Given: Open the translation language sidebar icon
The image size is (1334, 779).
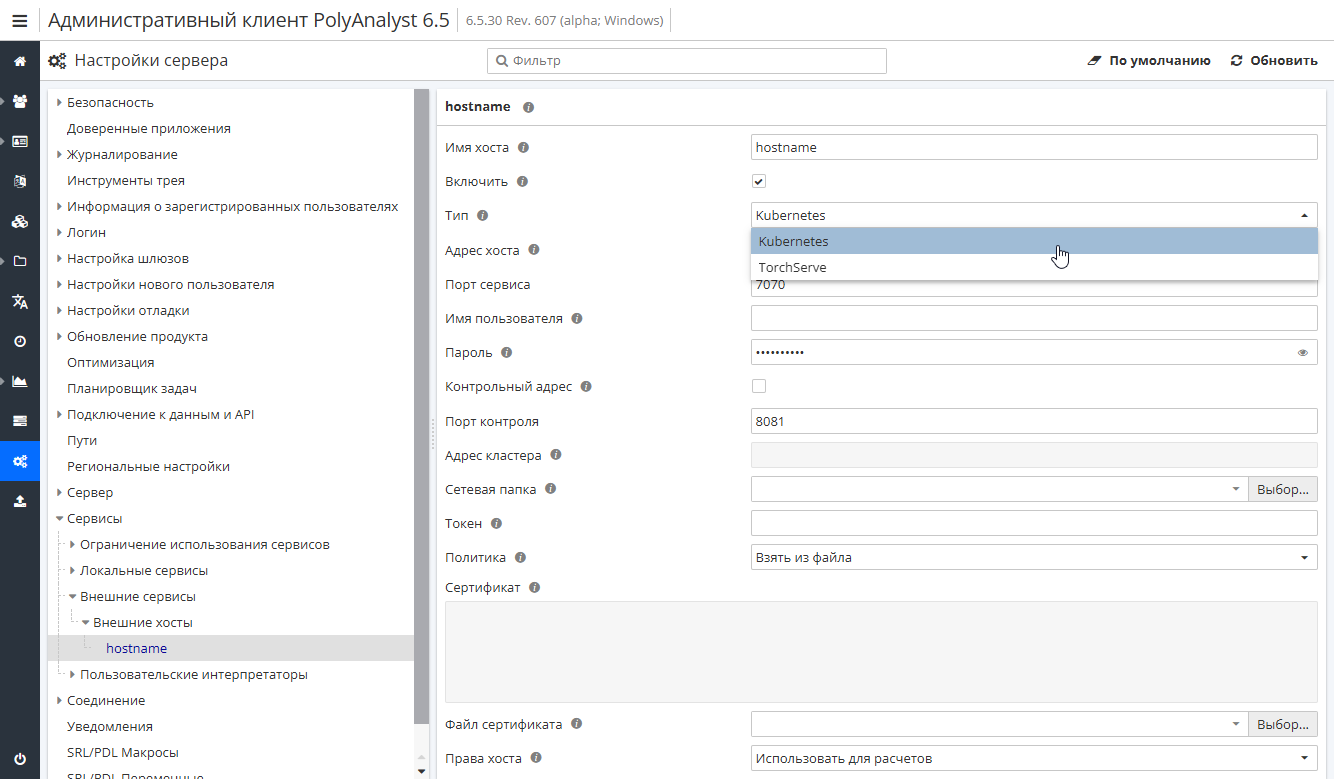Looking at the screenshot, I should point(20,301).
